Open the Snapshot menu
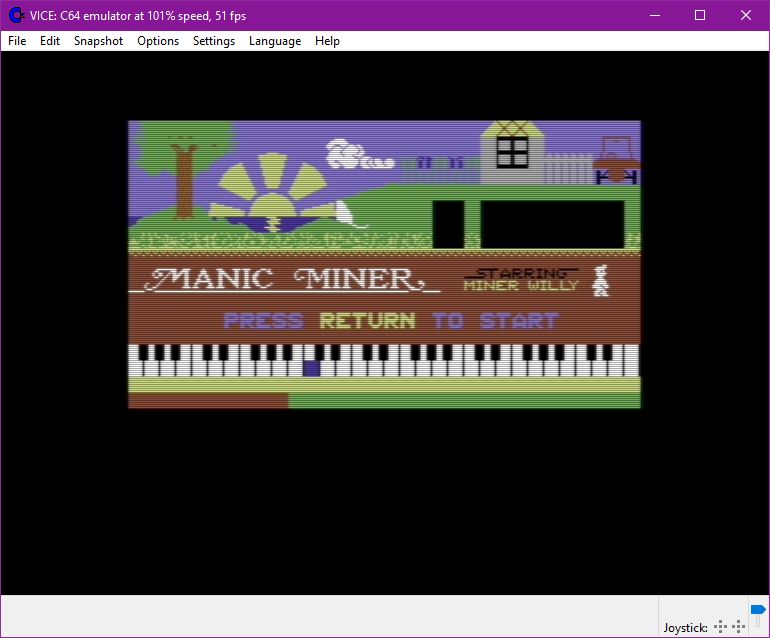 98,41
